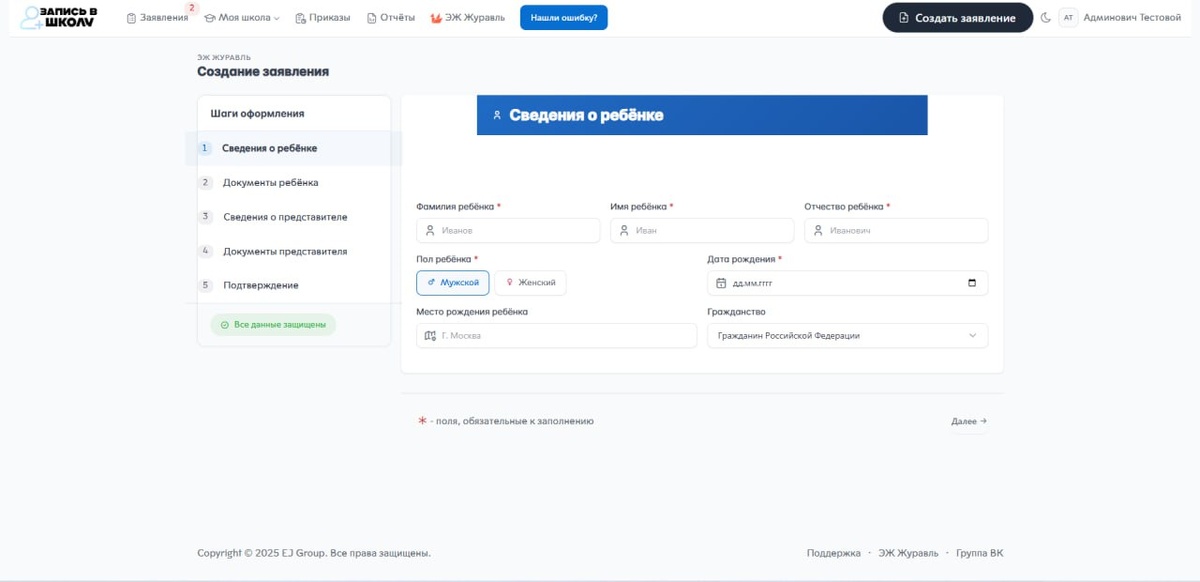The height and width of the screenshot is (582, 1200).
Task: Select Мужской gender option
Action: [453, 283]
